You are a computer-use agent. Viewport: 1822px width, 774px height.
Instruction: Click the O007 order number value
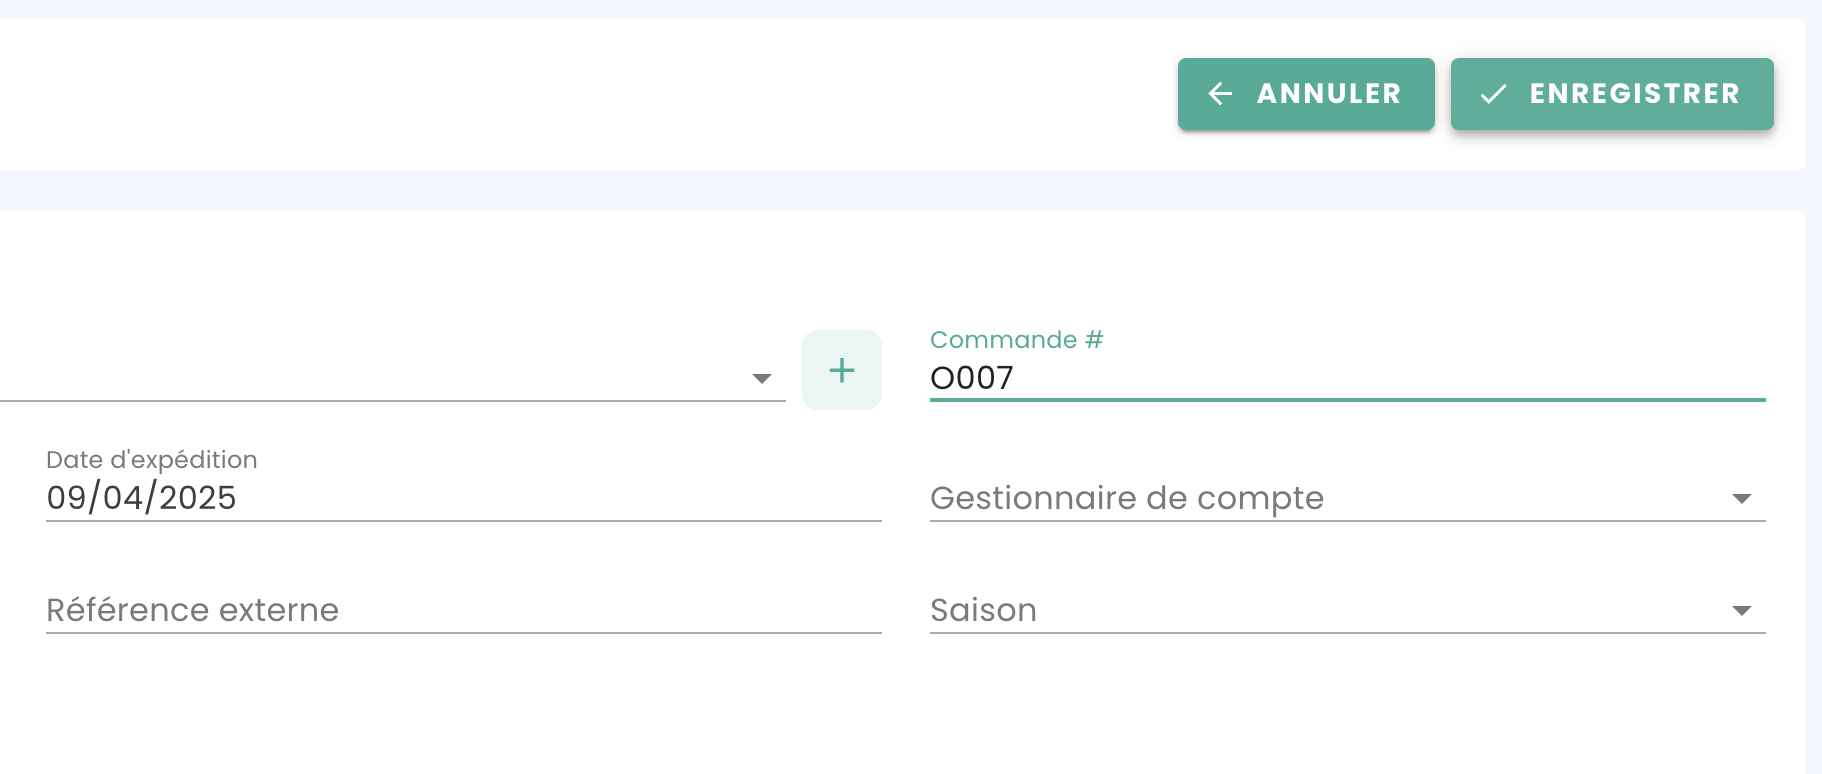(971, 378)
